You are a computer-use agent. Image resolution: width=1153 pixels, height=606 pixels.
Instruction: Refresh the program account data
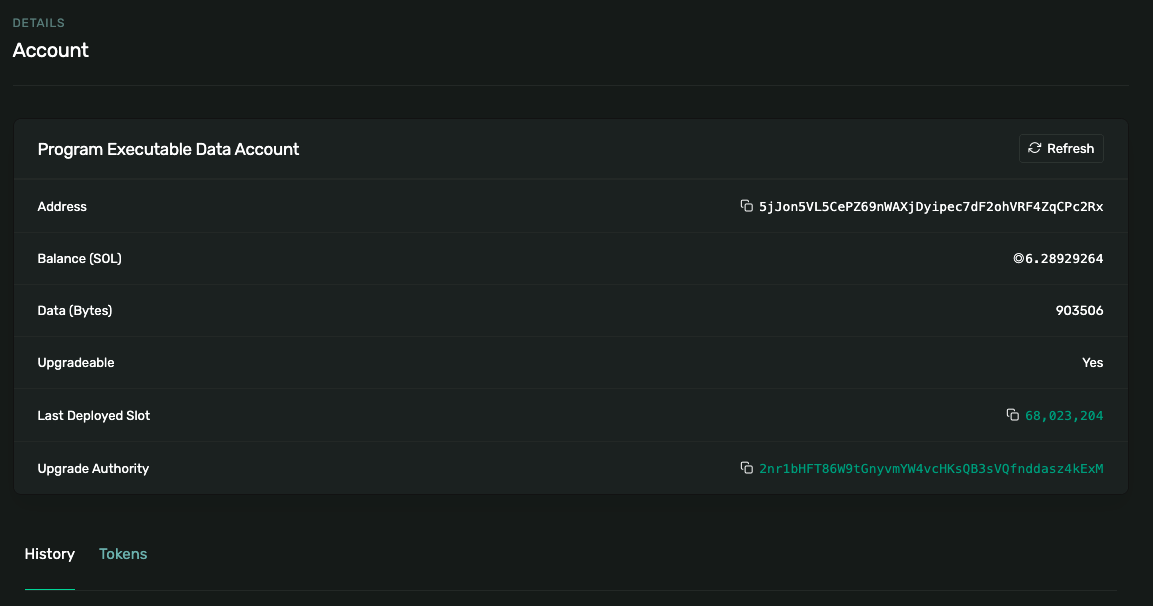tap(1061, 148)
